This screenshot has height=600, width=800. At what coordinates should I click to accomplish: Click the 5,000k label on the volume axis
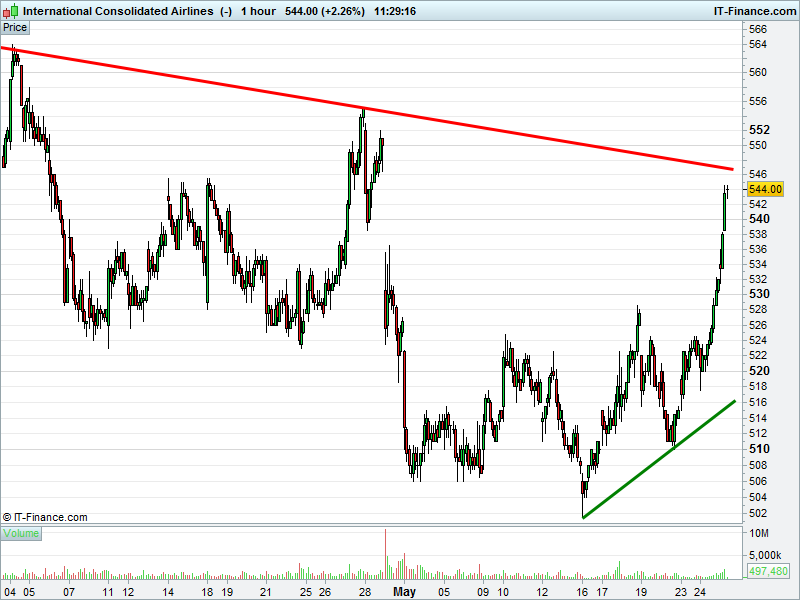click(x=765, y=555)
